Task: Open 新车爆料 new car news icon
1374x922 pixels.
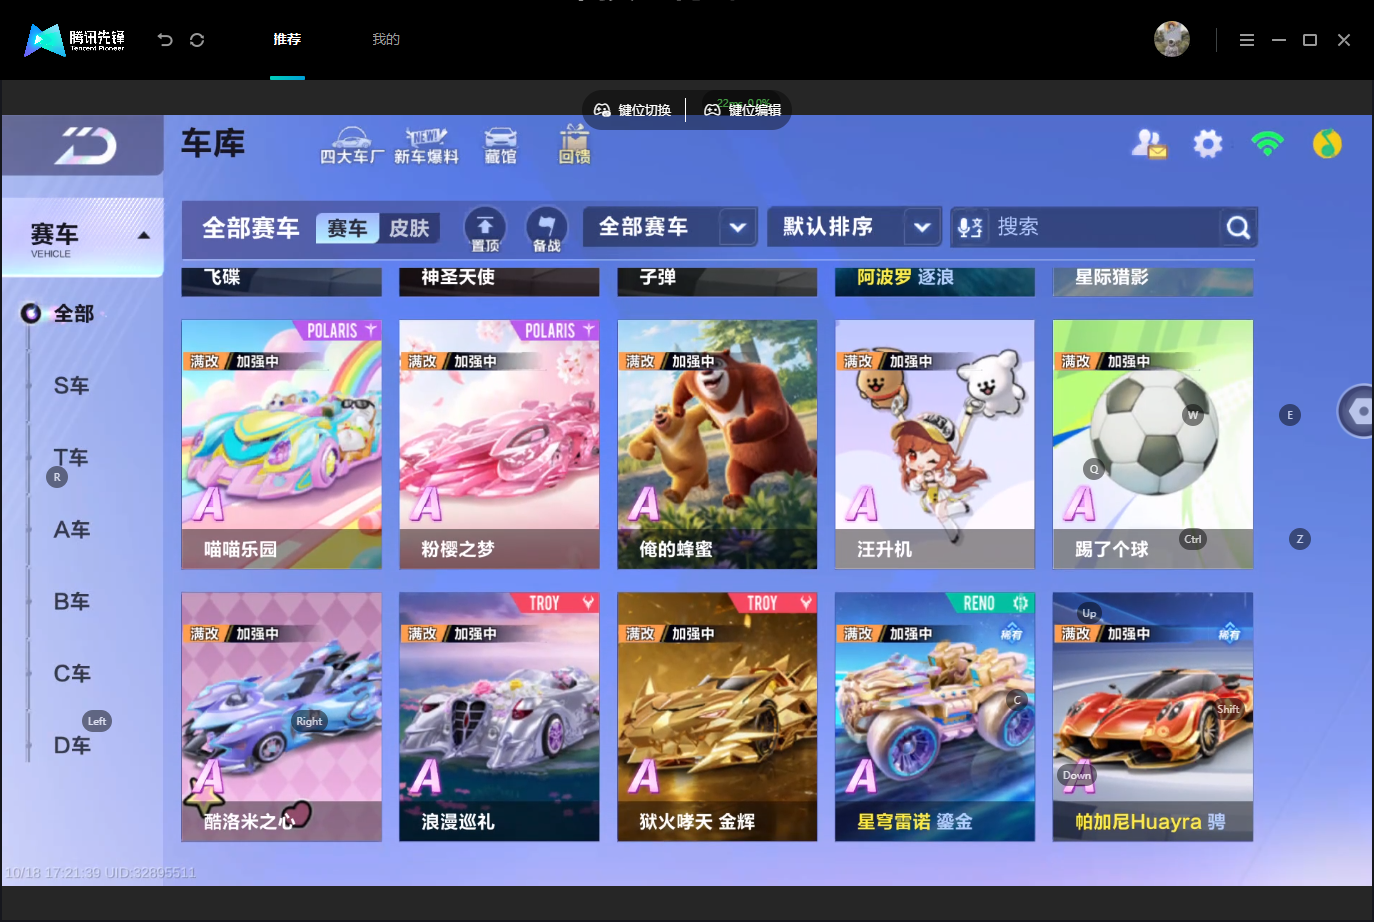Action: coord(426,145)
